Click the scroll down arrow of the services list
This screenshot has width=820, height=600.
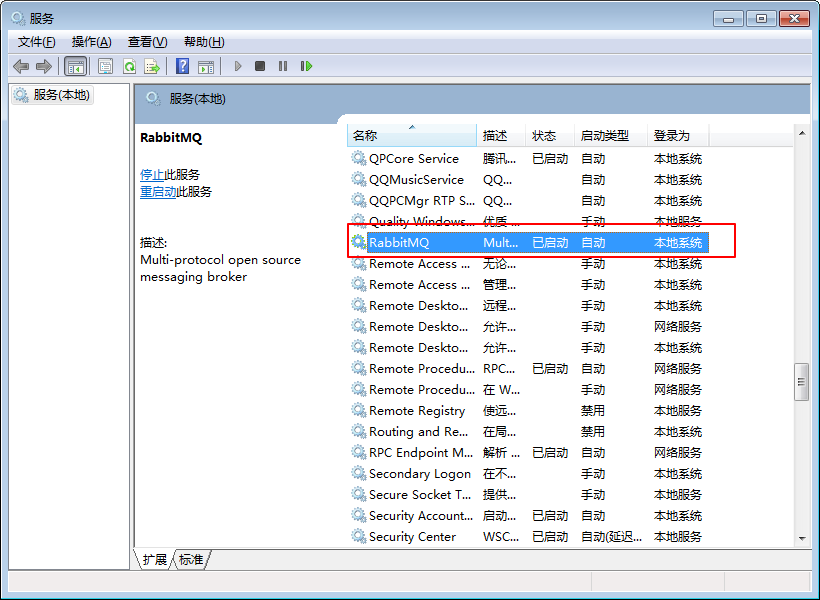801,538
